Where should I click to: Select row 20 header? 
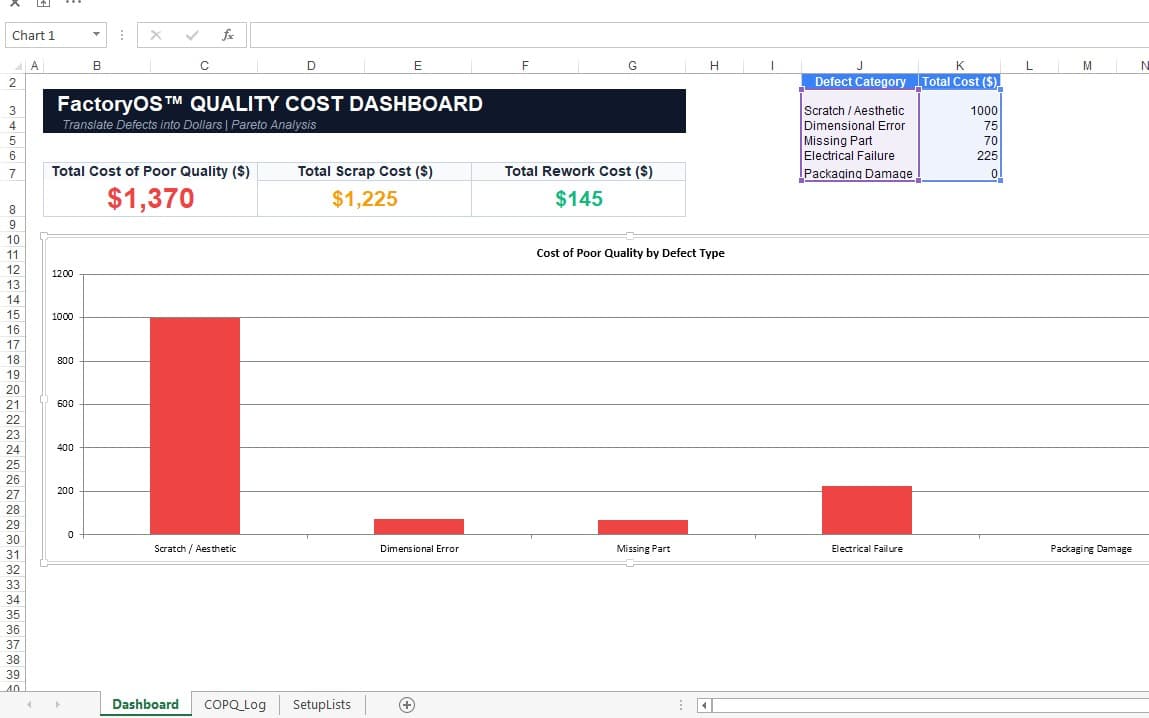[x=12, y=390]
